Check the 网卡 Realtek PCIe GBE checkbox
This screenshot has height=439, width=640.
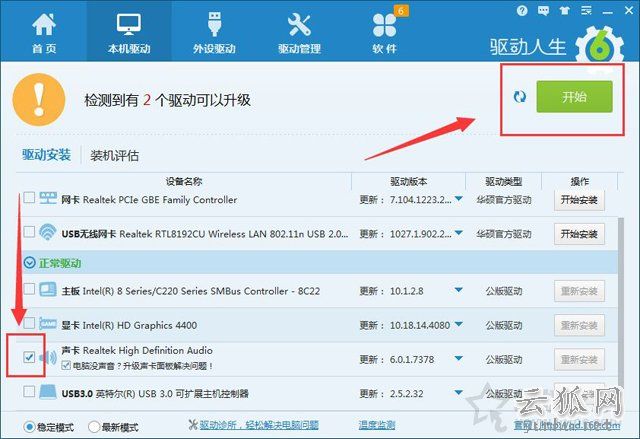click(29, 198)
